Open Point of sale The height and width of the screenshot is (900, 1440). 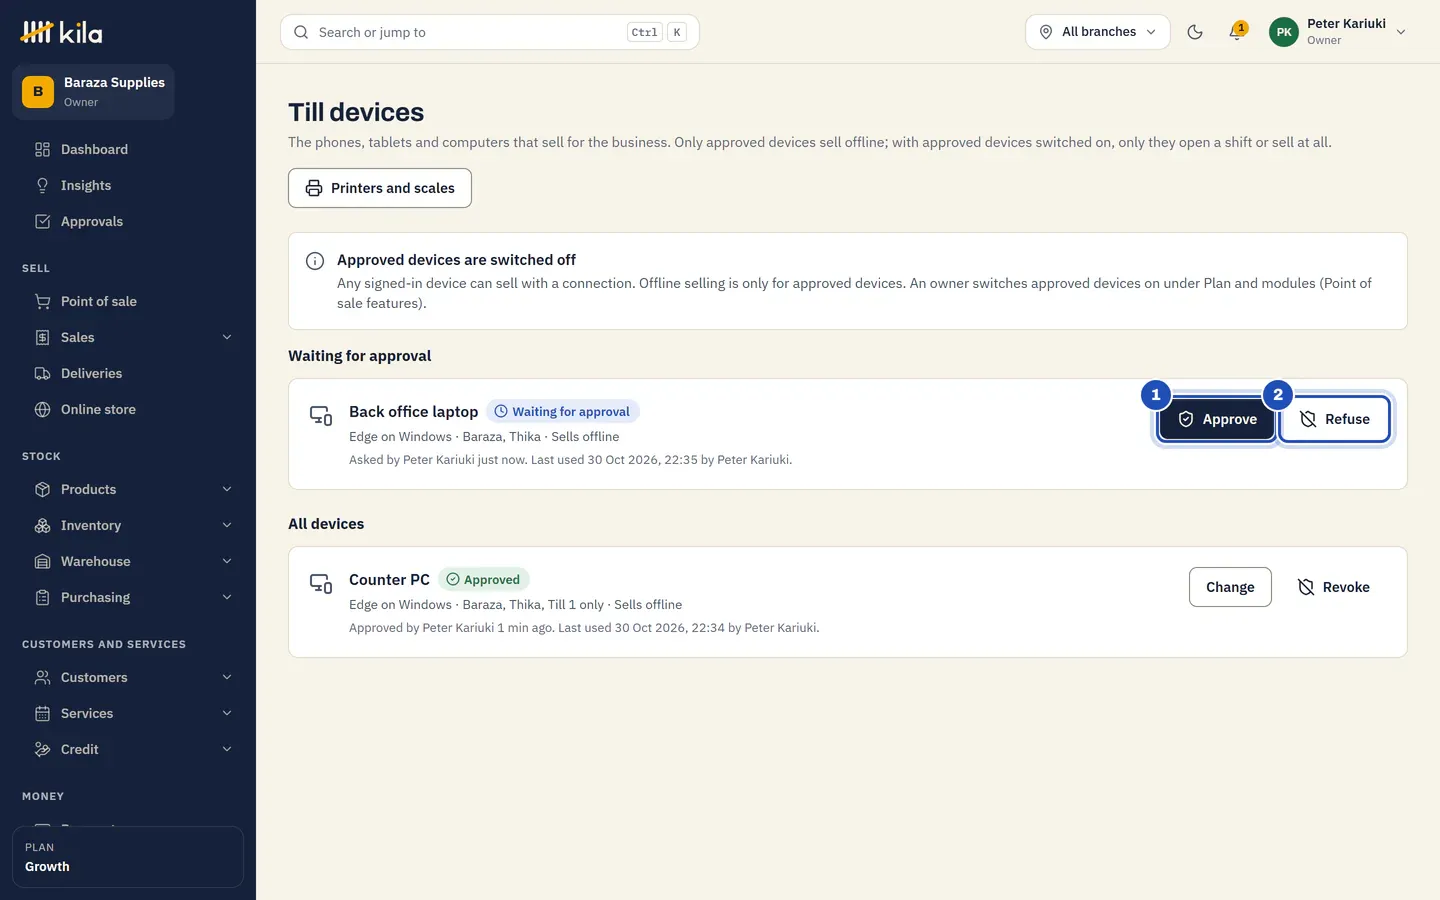128,302
